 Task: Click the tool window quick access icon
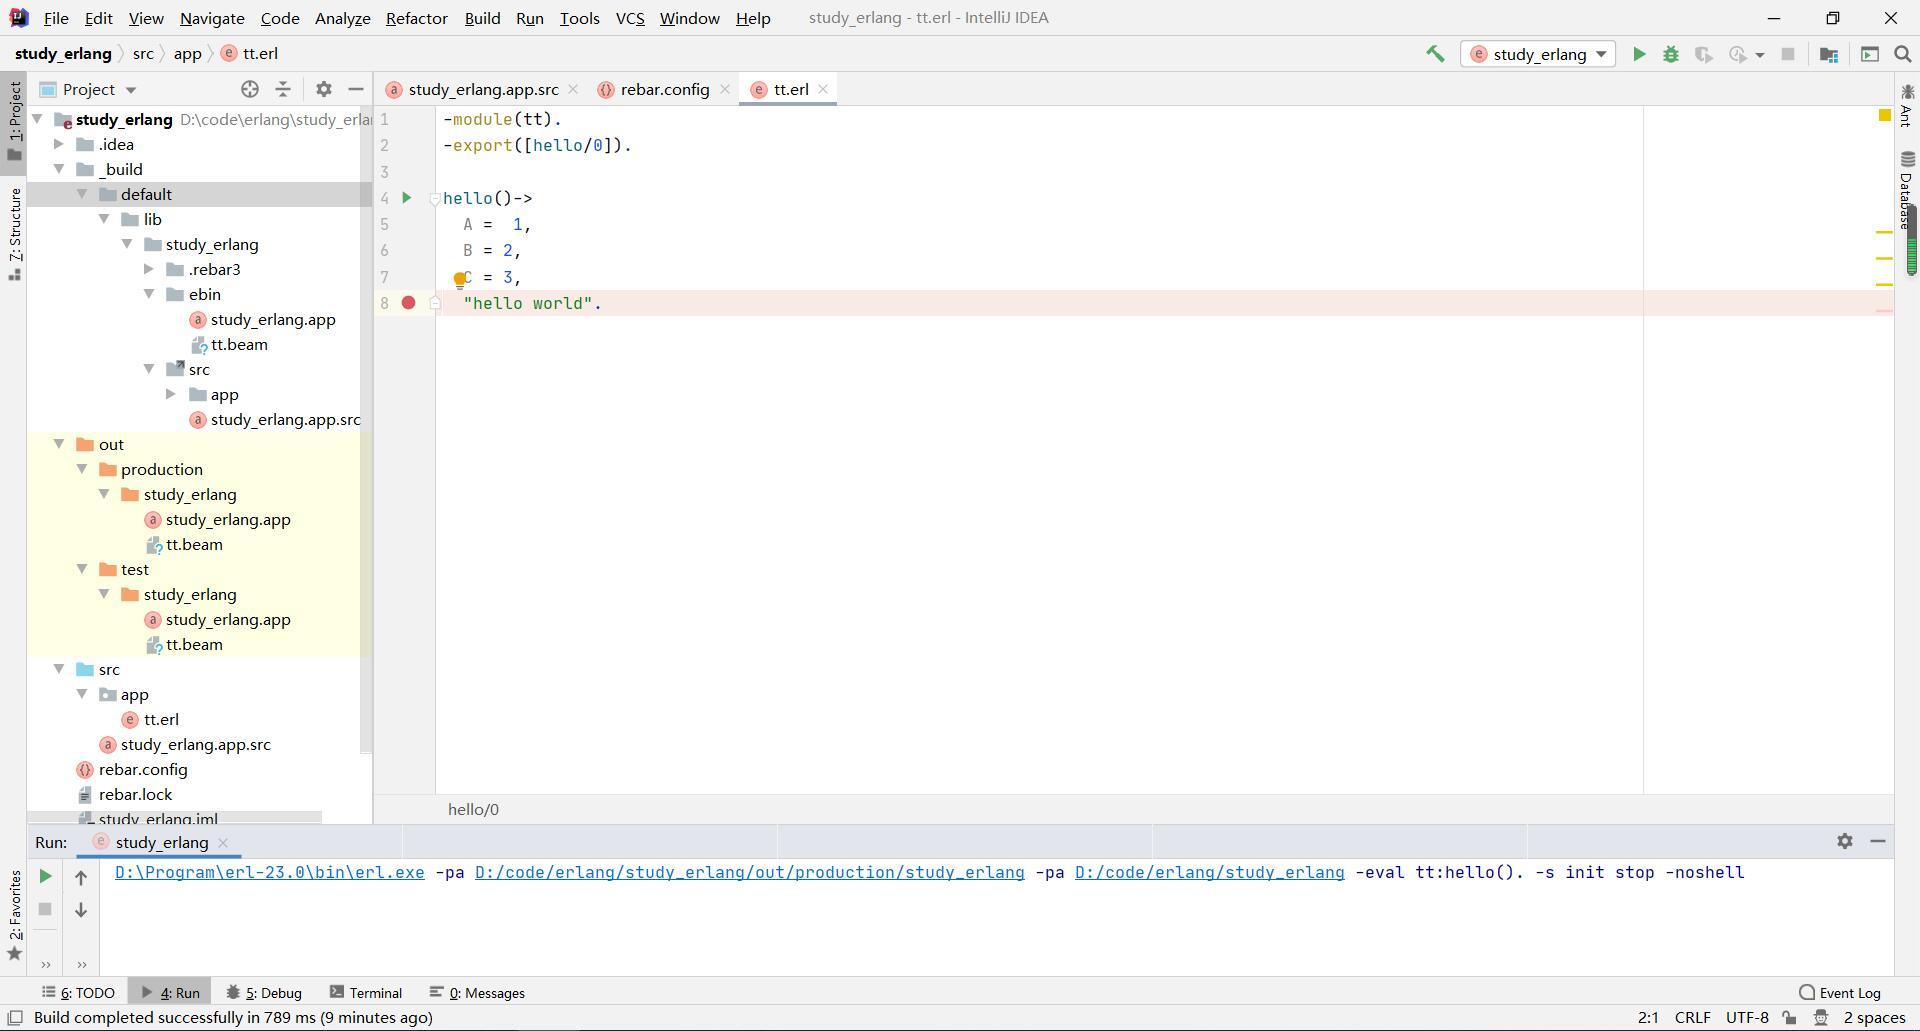(x=15, y=1018)
